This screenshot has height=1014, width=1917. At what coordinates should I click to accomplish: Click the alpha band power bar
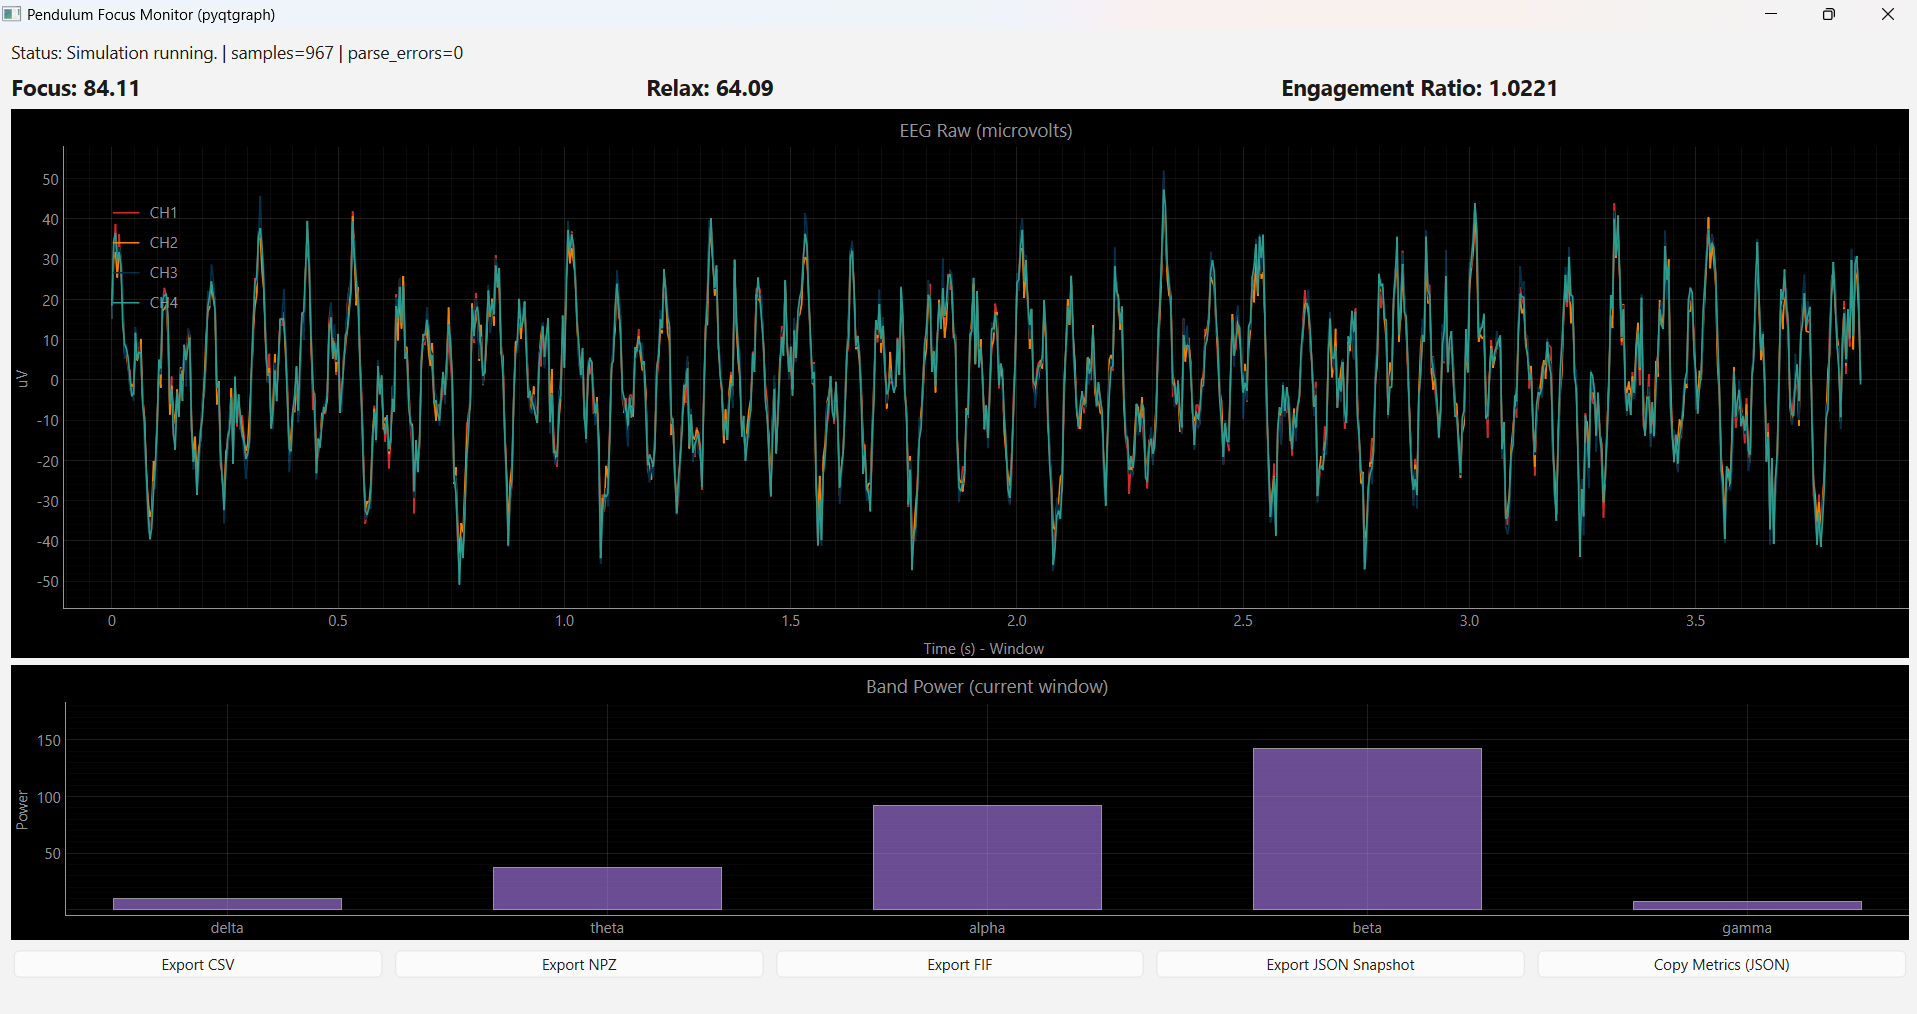coord(987,857)
